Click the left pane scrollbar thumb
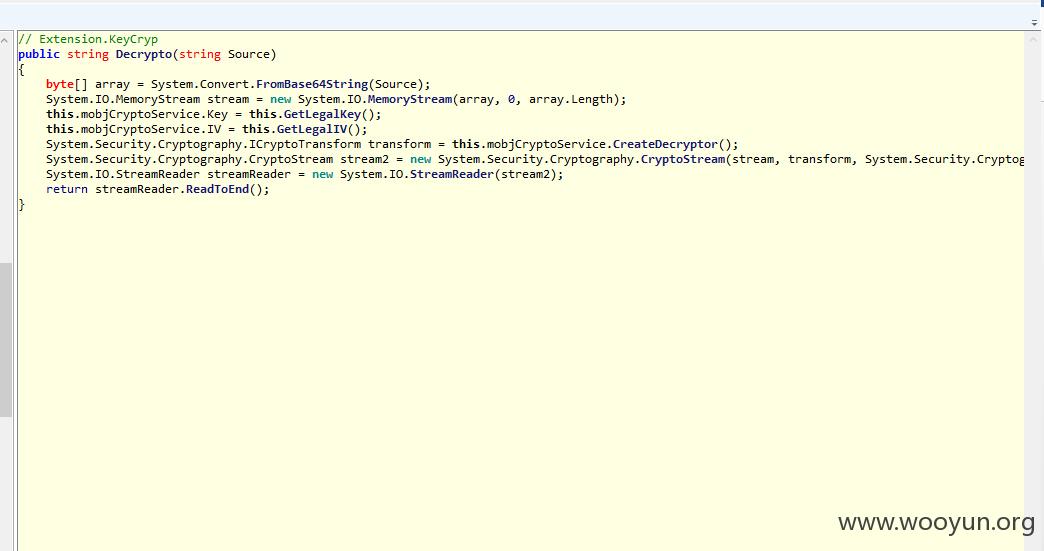The height and width of the screenshot is (551, 1044). point(5,339)
